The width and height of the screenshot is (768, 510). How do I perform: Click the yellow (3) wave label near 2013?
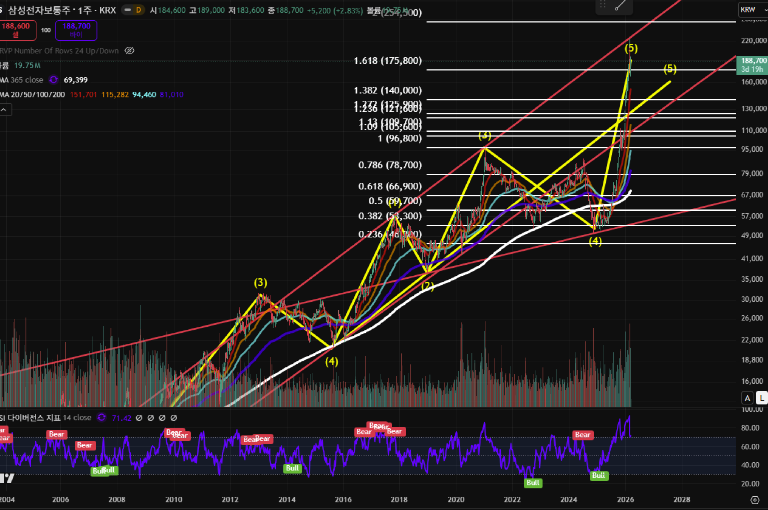point(261,282)
